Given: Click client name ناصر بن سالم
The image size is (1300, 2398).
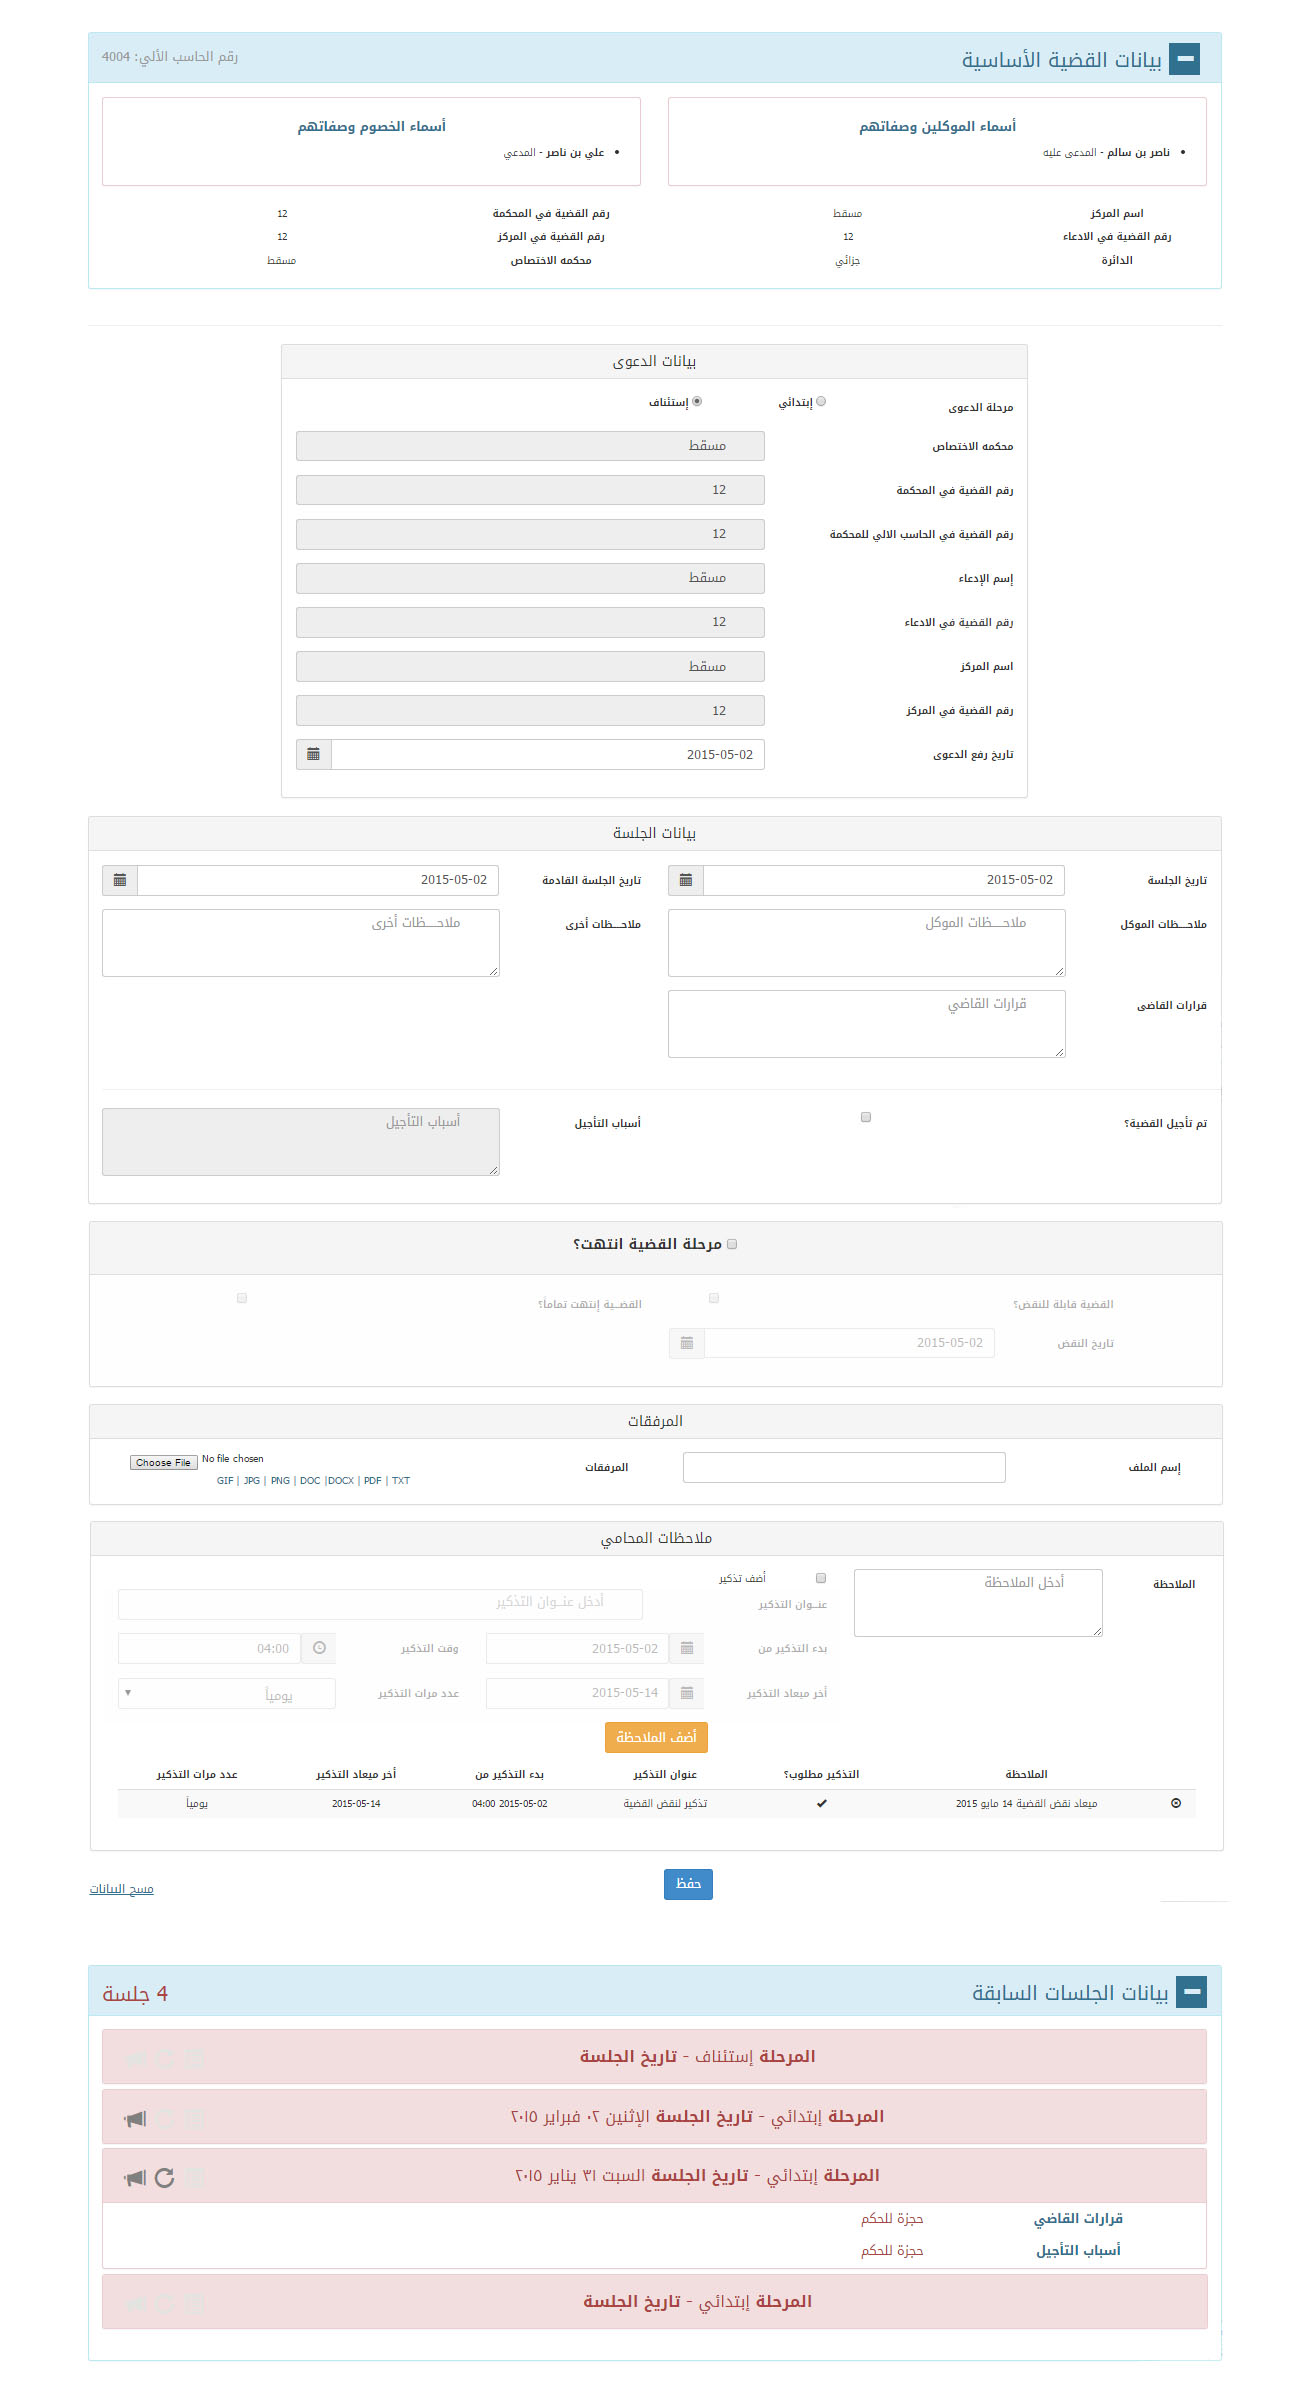Looking at the screenshot, I should tap(1138, 152).
